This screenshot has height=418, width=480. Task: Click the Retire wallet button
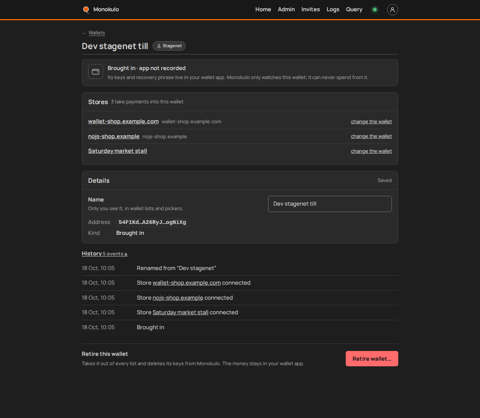[372, 359]
